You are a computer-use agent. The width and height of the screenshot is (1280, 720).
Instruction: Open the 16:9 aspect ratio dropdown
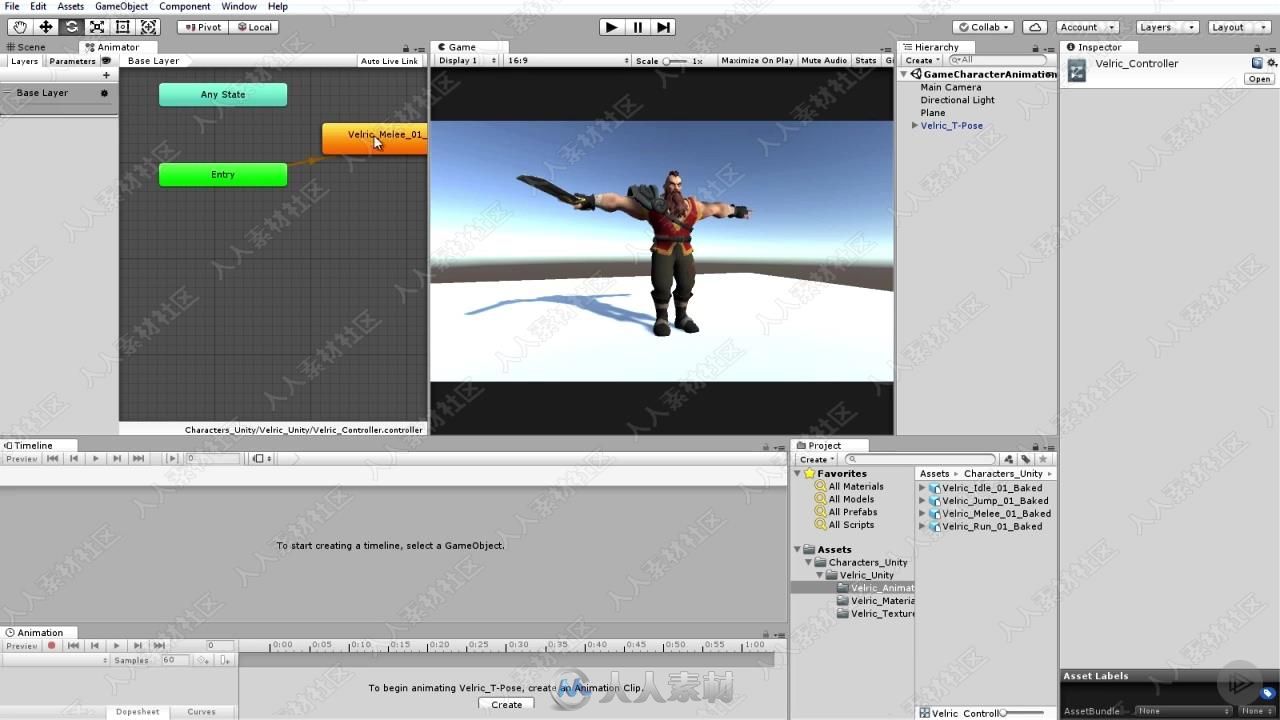click(568, 60)
